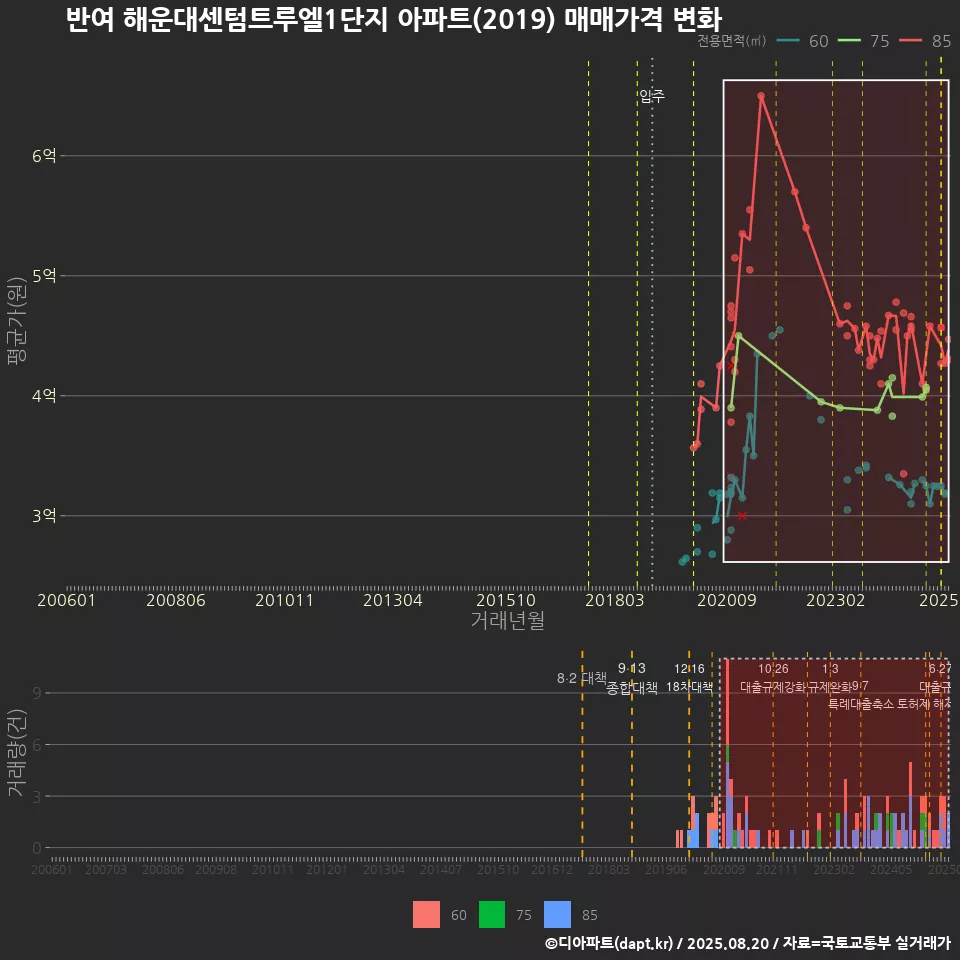Select the green 75 bar legend swatch
Screen dimensions: 960x960
[x=492, y=915]
